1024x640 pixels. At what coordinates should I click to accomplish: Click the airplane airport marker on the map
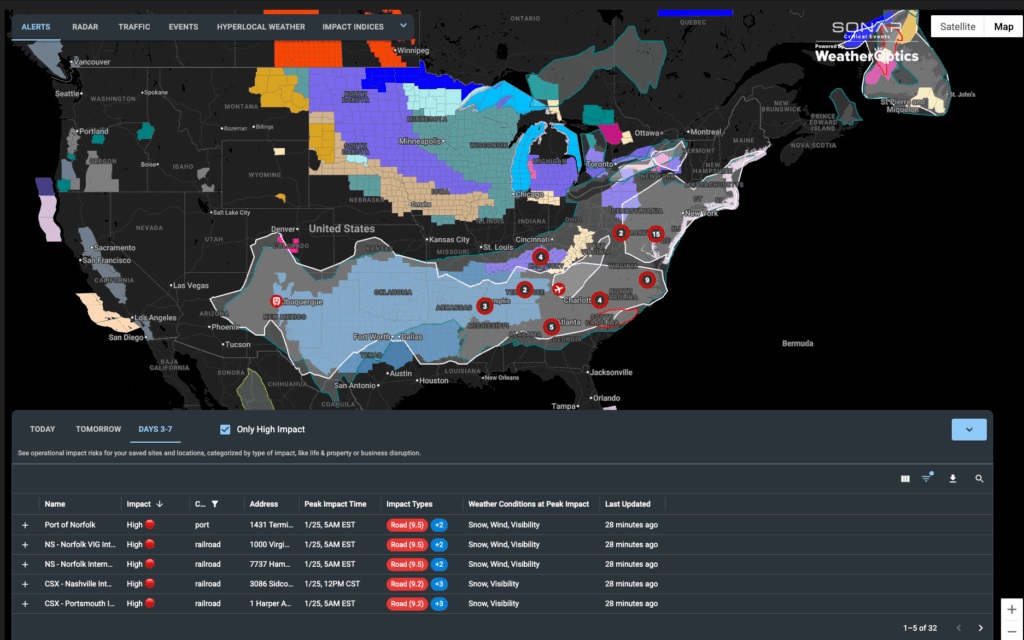558,290
